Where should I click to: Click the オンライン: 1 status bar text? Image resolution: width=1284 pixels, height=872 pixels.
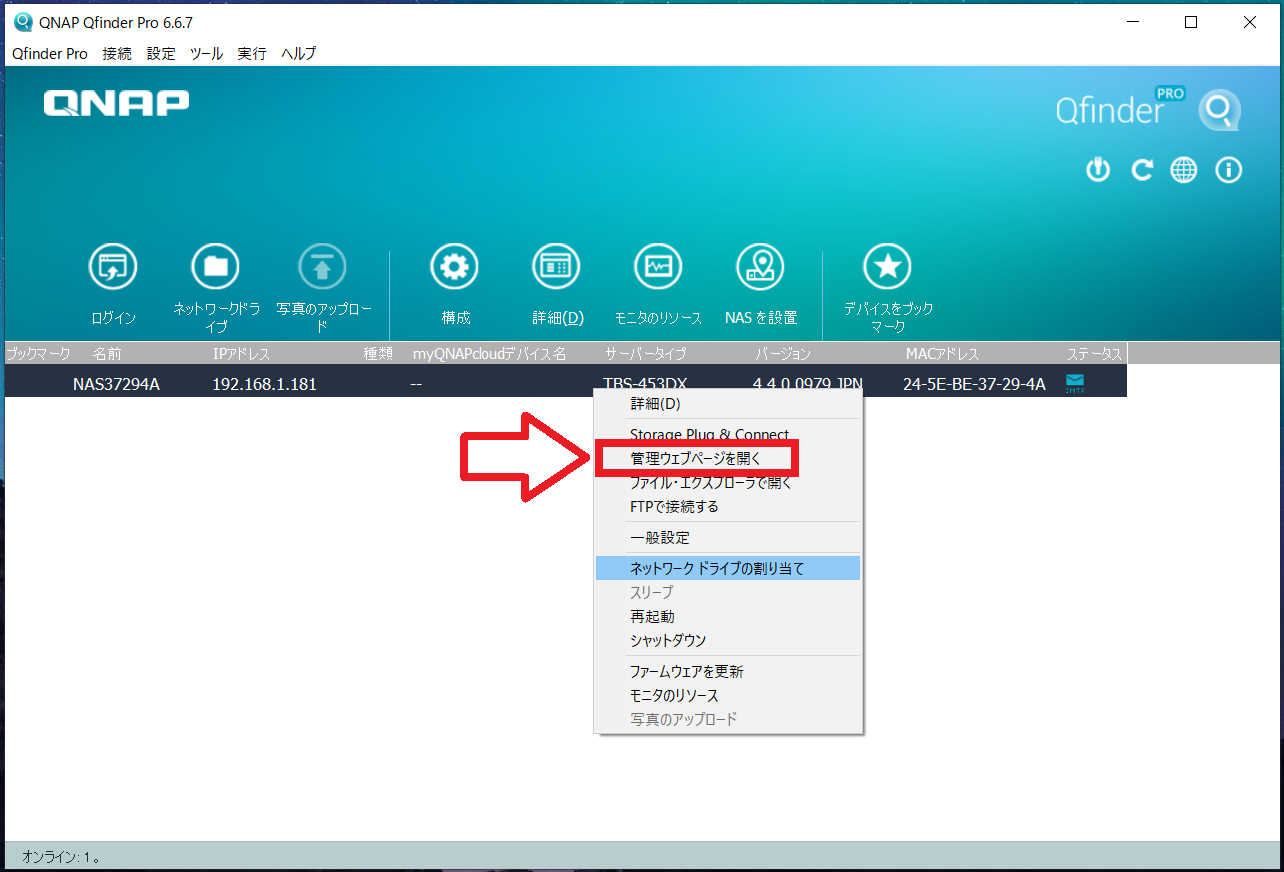61,857
